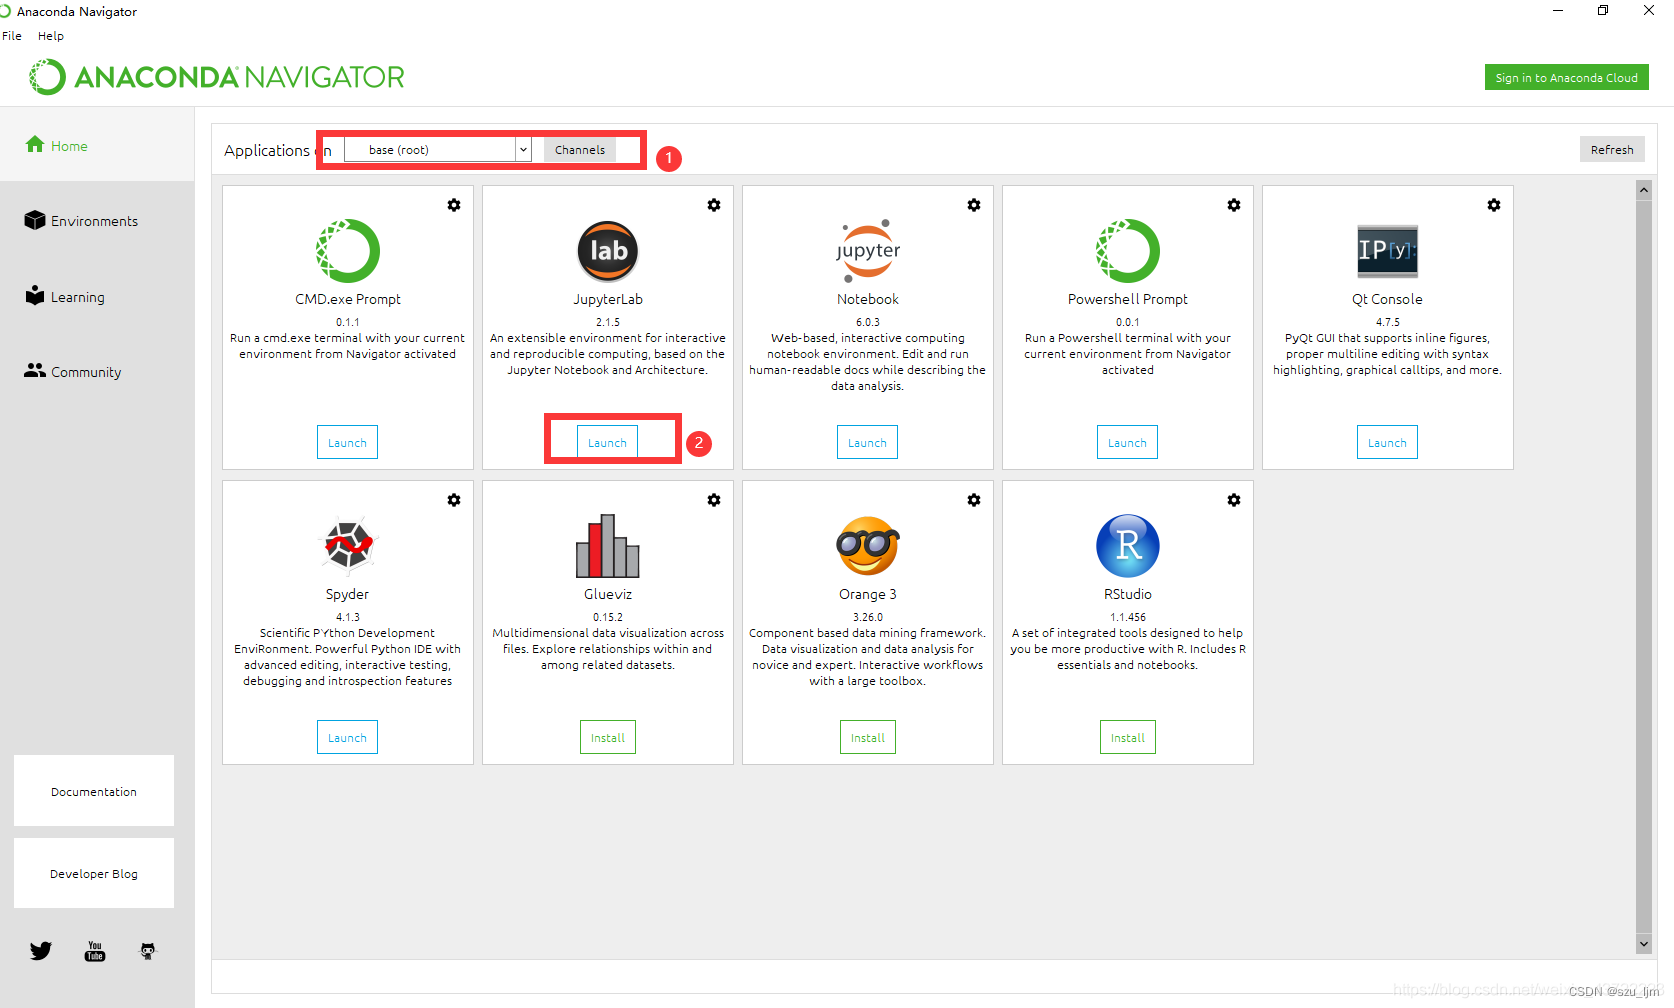Click the Community people icon
This screenshot has width=1674, height=1008.
coord(35,370)
